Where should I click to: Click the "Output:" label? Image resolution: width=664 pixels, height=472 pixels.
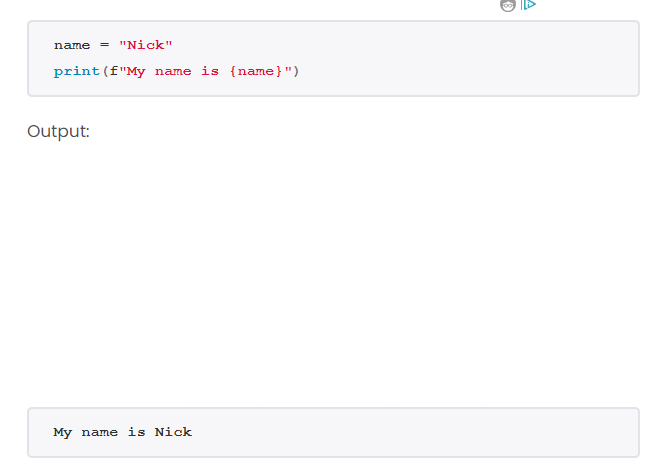click(x=58, y=132)
